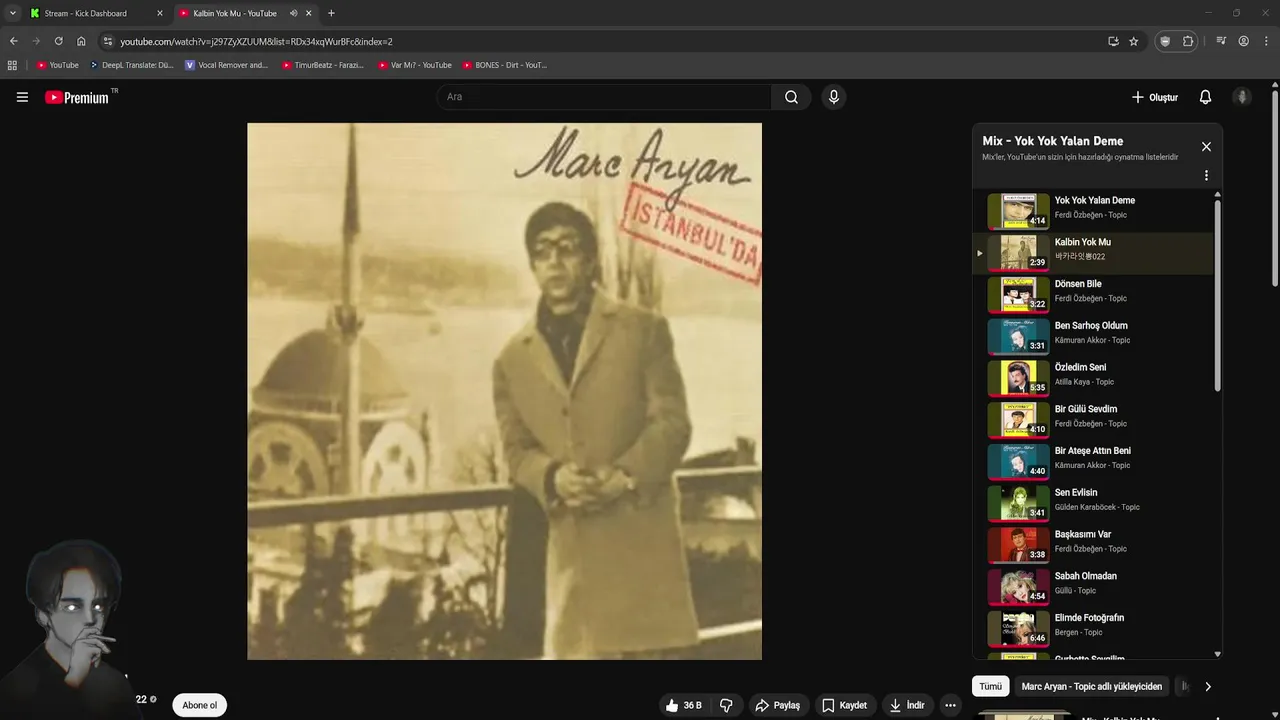Open media controls toolbar icon
The image size is (1280, 720).
pyautogui.click(x=1221, y=41)
